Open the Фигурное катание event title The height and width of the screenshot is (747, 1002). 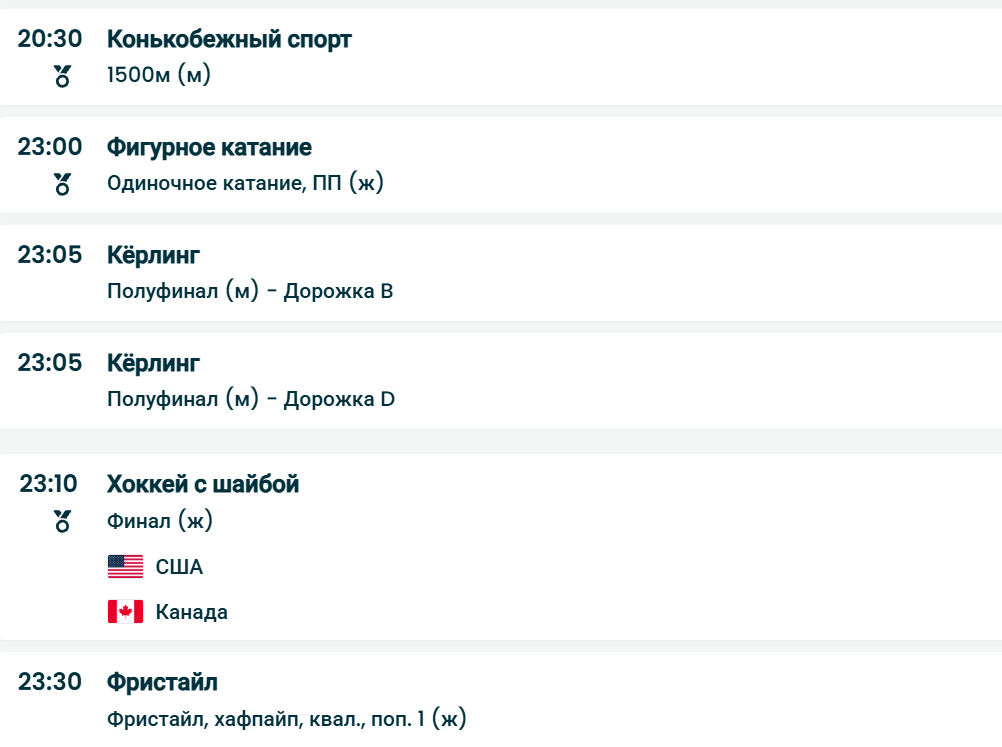point(209,147)
